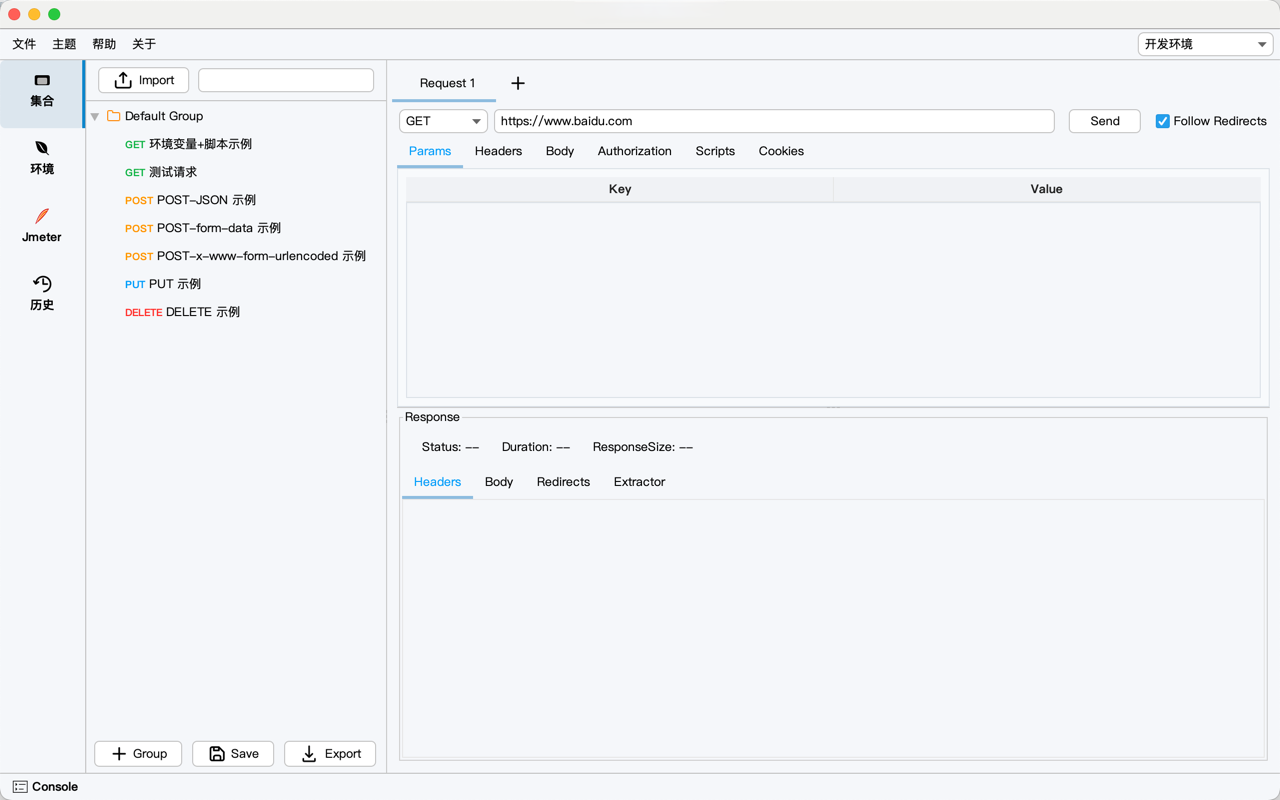Open the 开发环境 environment dropdown
The image size is (1280, 800).
pyautogui.click(x=1205, y=44)
